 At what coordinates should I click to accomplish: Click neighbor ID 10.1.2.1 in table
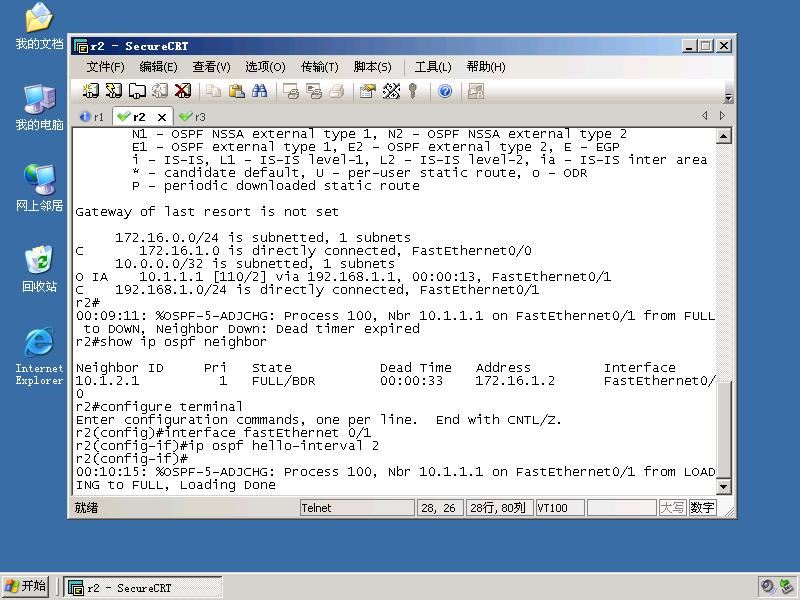107,381
